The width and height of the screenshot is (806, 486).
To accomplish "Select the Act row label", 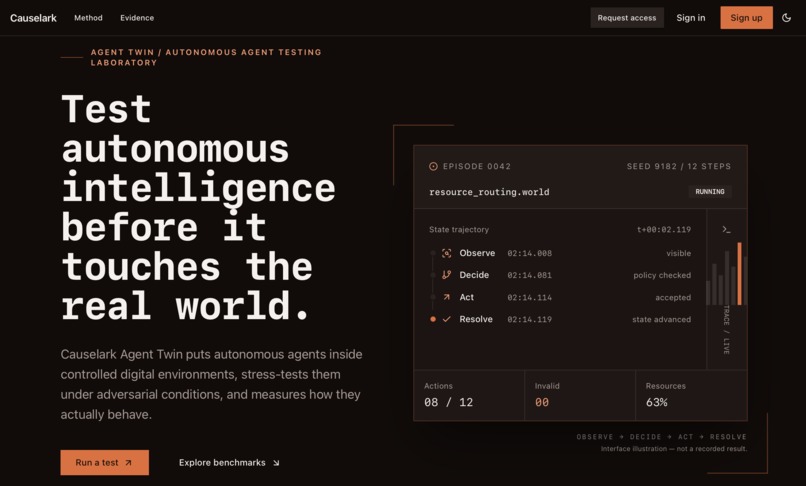I will 467,297.
